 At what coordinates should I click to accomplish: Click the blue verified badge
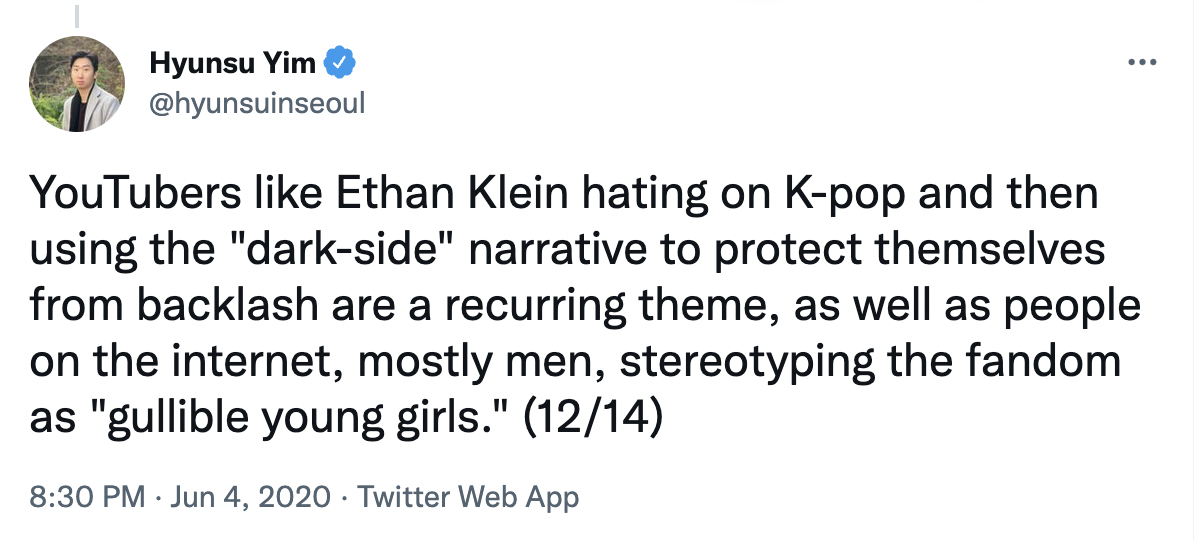(x=340, y=62)
